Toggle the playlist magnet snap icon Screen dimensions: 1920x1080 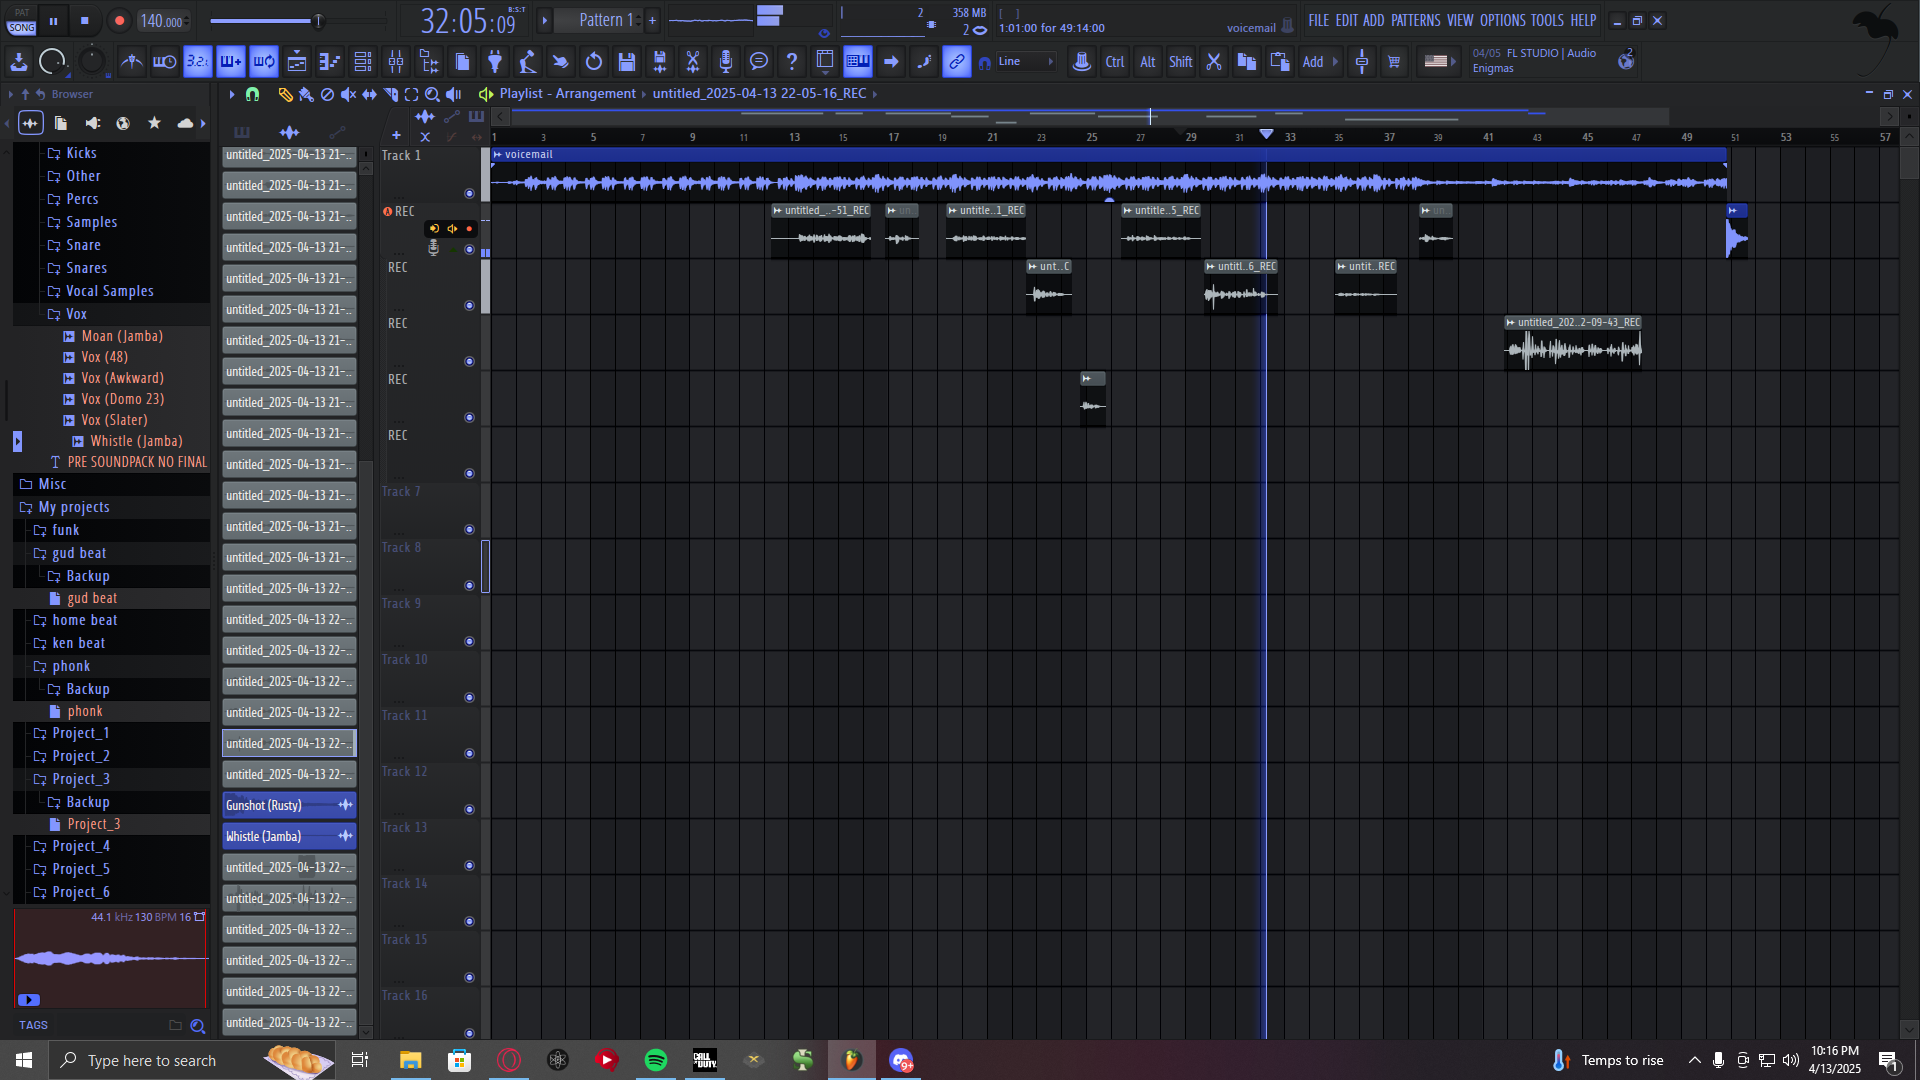click(252, 94)
